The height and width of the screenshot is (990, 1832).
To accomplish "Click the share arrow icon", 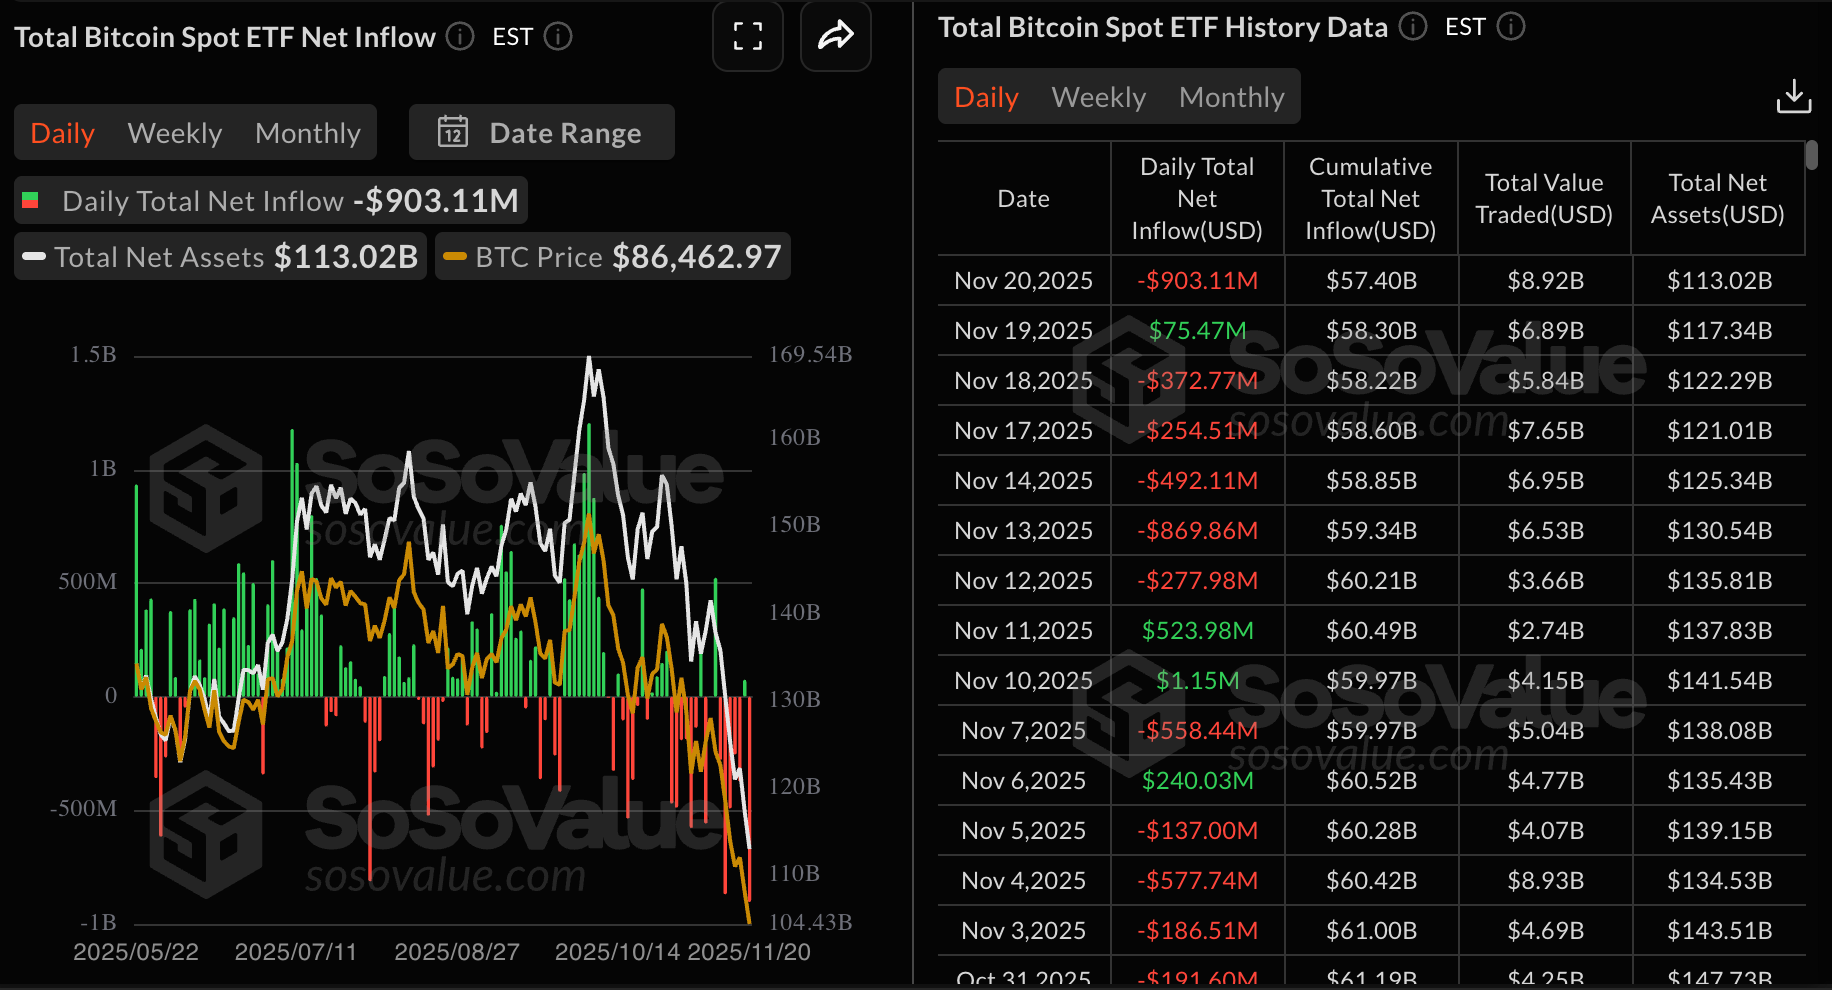I will point(835,37).
